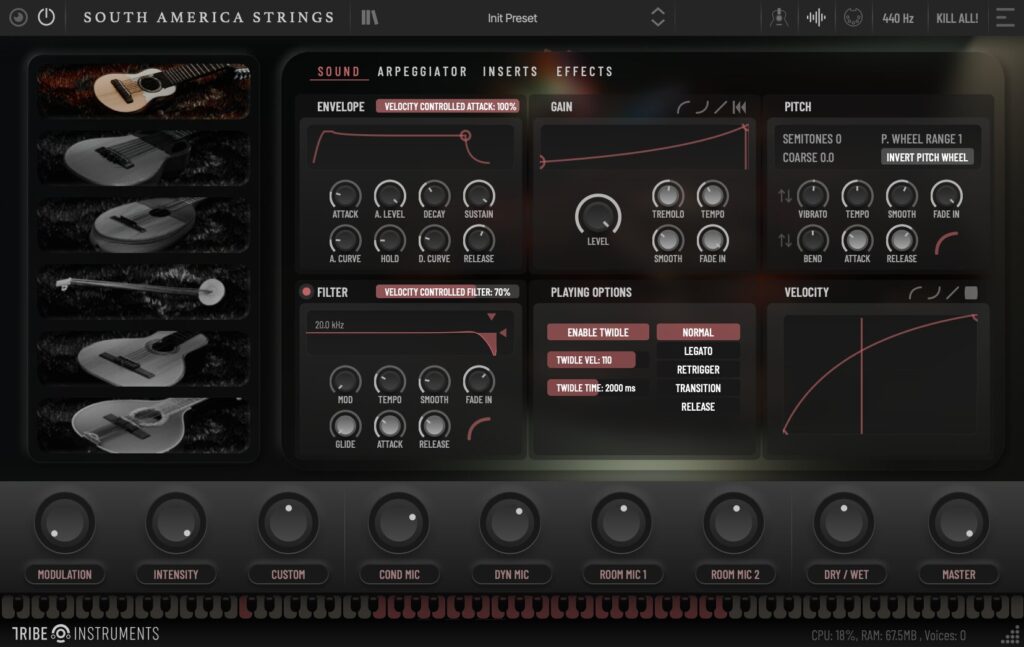This screenshot has height=647, width=1024.
Task: Click the Dry / Wet knob
Action: pos(845,522)
